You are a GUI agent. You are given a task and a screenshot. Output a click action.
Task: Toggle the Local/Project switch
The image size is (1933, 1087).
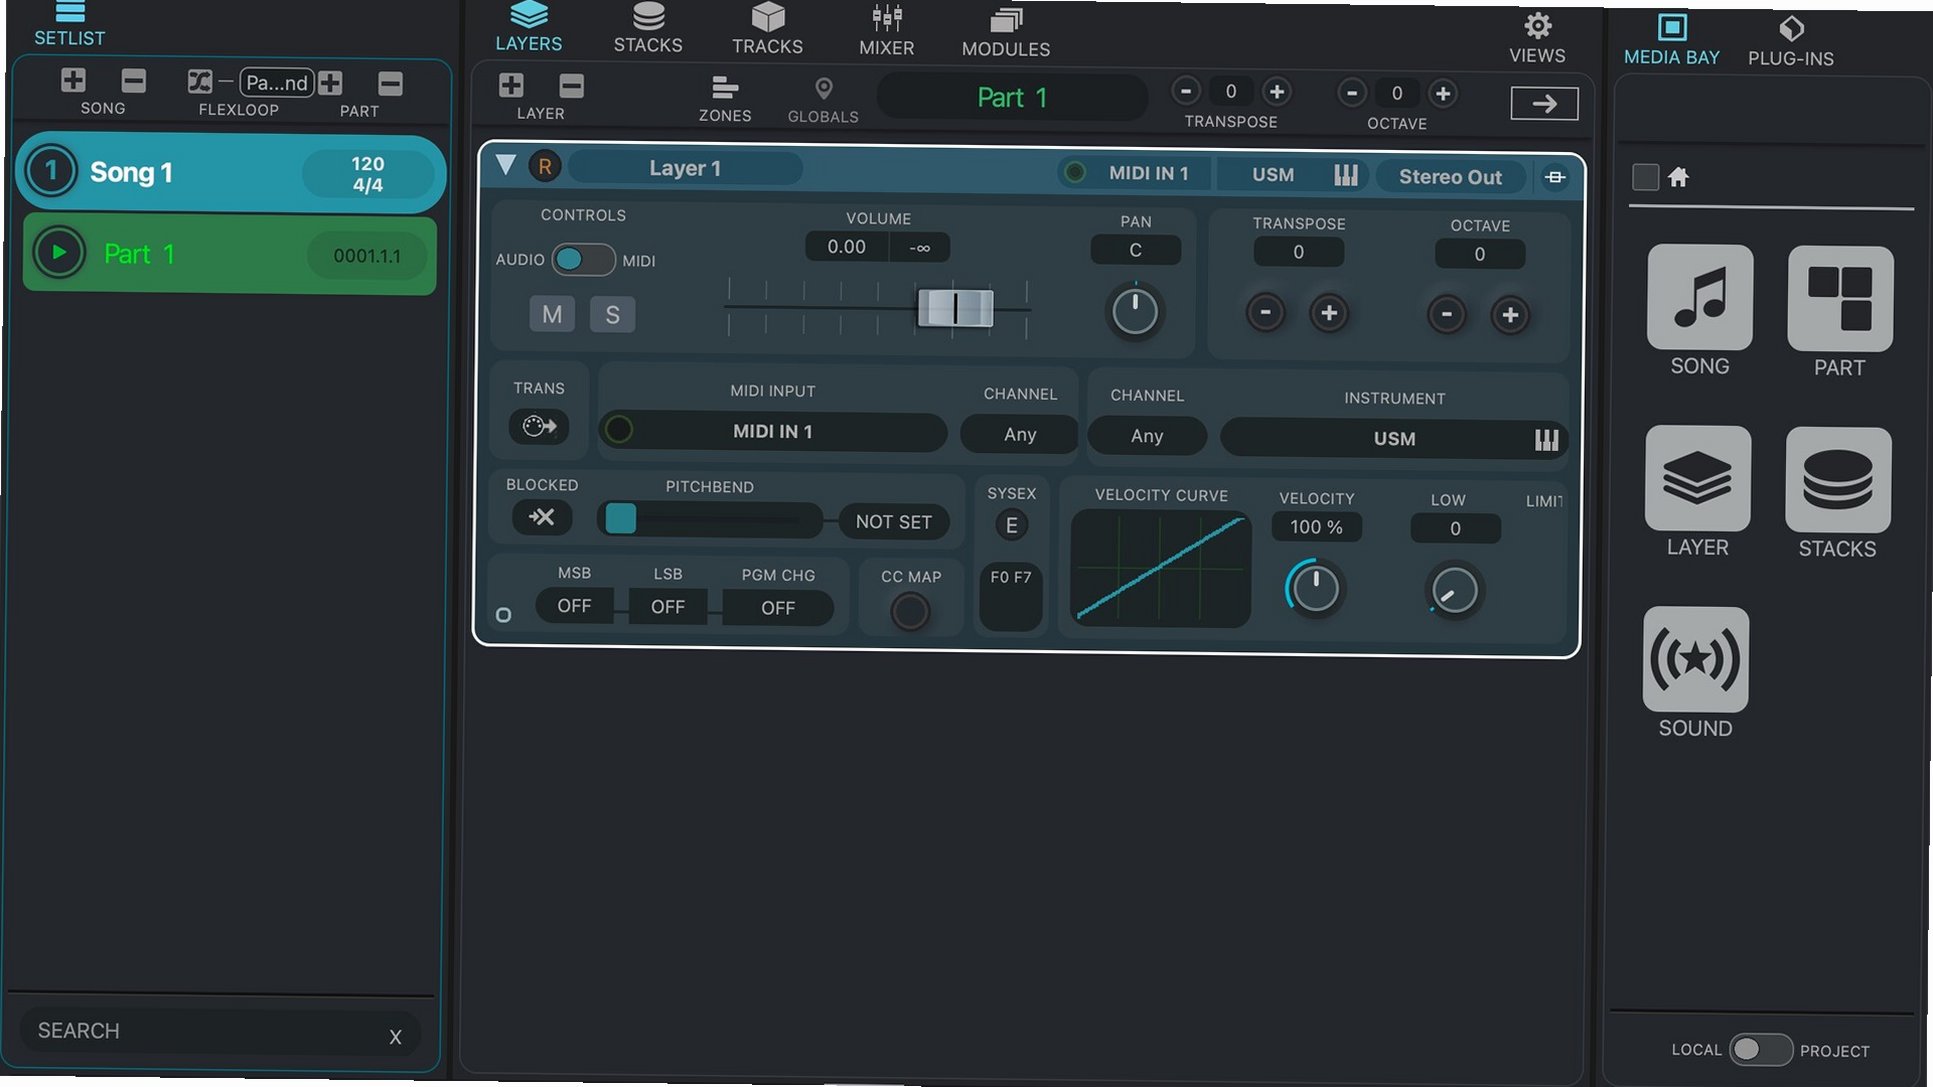[x=1761, y=1049]
